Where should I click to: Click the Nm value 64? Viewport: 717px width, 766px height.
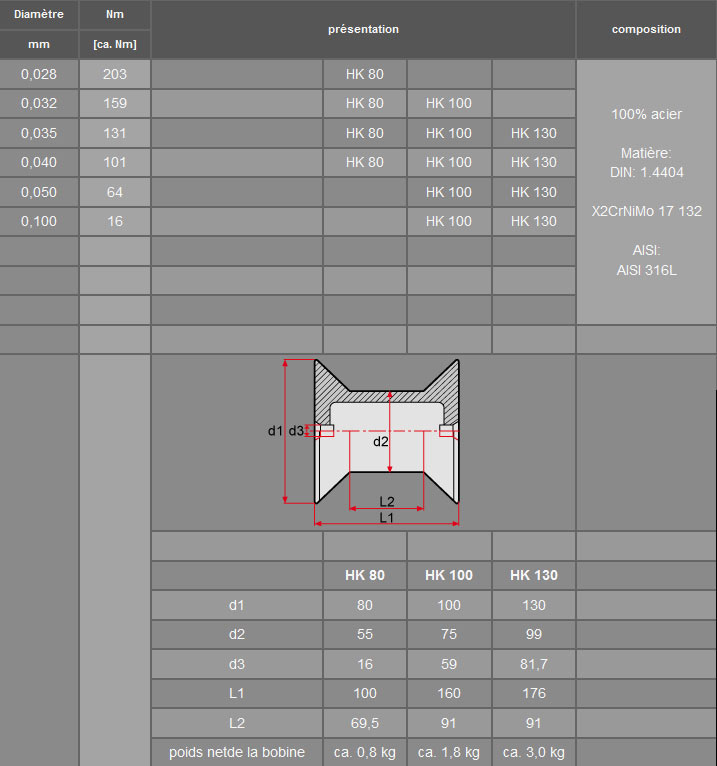pos(115,192)
